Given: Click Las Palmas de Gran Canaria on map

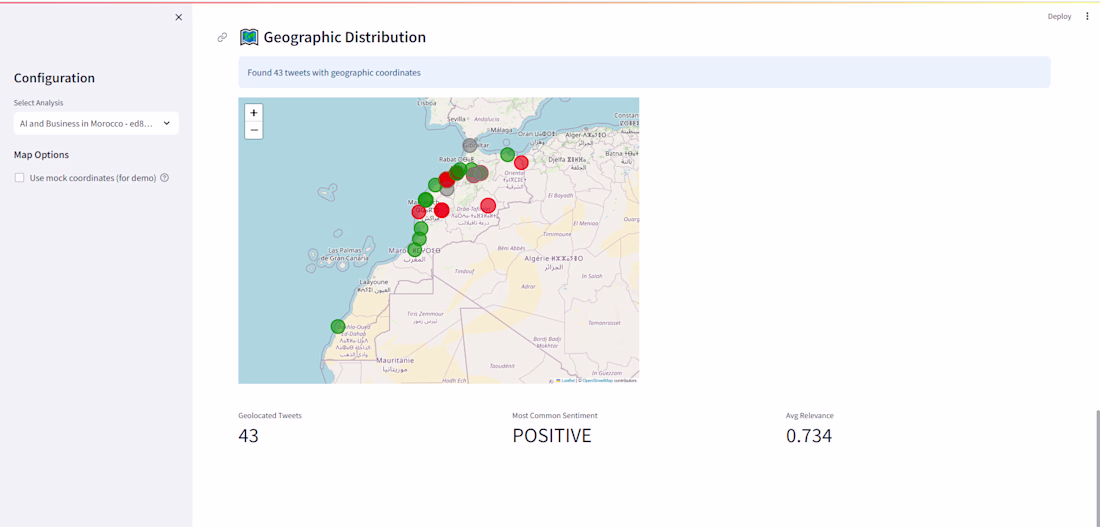Looking at the screenshot, I should pos(344,255).
